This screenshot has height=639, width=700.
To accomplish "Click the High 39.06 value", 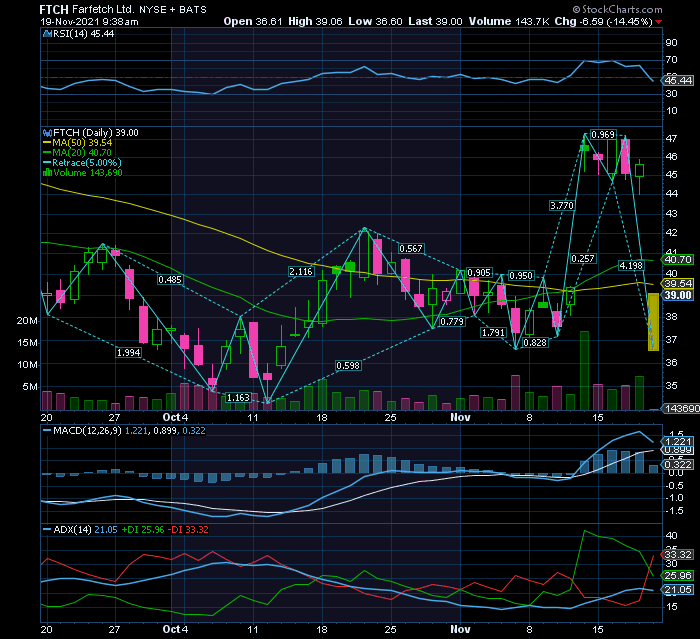I will (x=315, y=21).
